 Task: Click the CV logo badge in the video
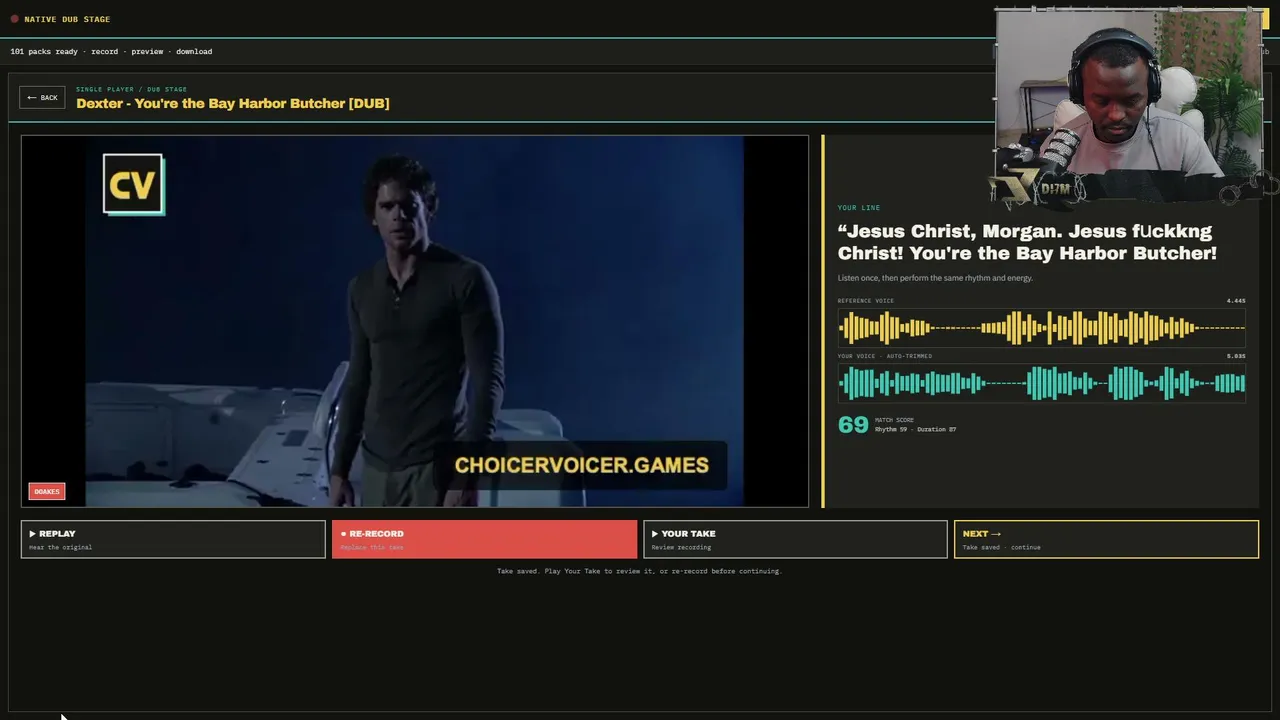click(x=133, y=184)
